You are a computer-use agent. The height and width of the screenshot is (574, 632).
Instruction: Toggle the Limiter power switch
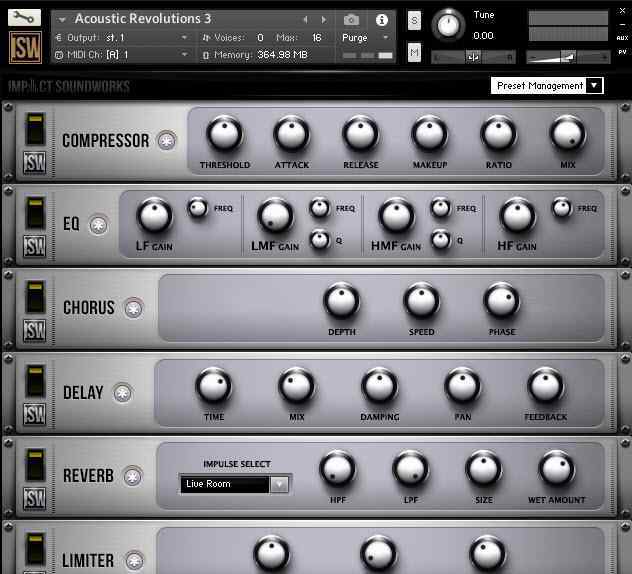[35, 549]
